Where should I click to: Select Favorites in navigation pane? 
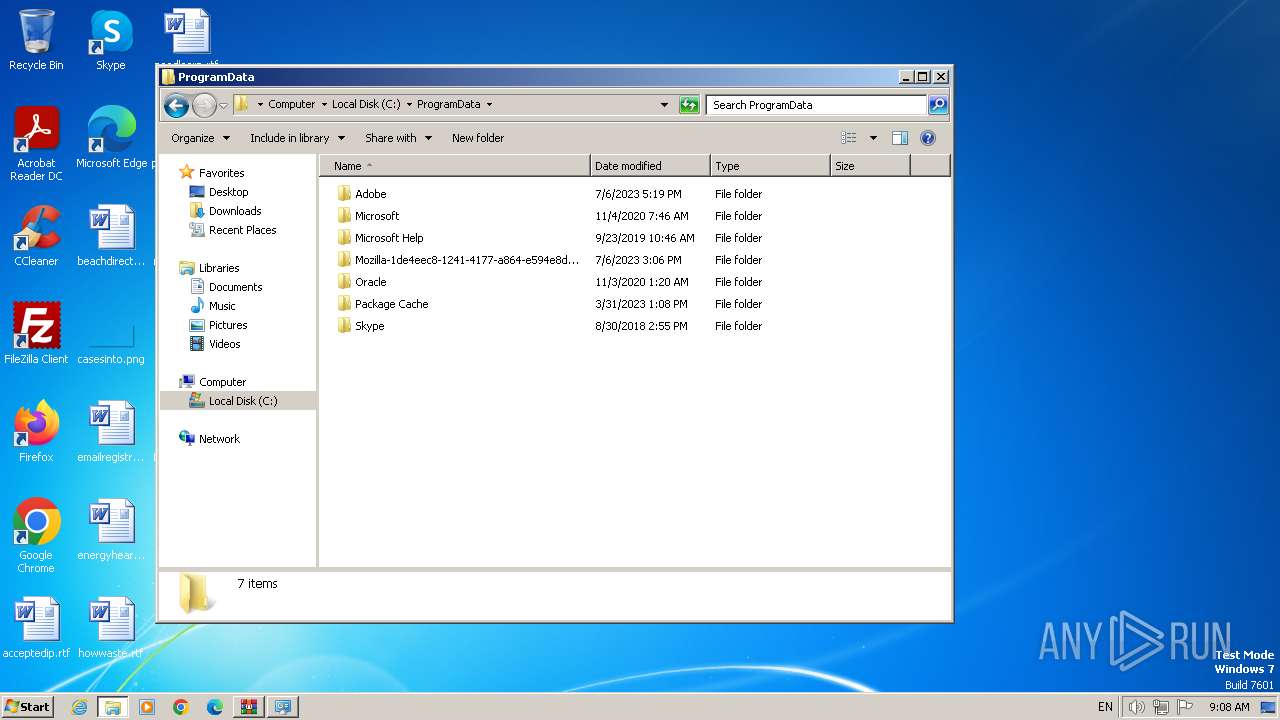pos(221,173)
